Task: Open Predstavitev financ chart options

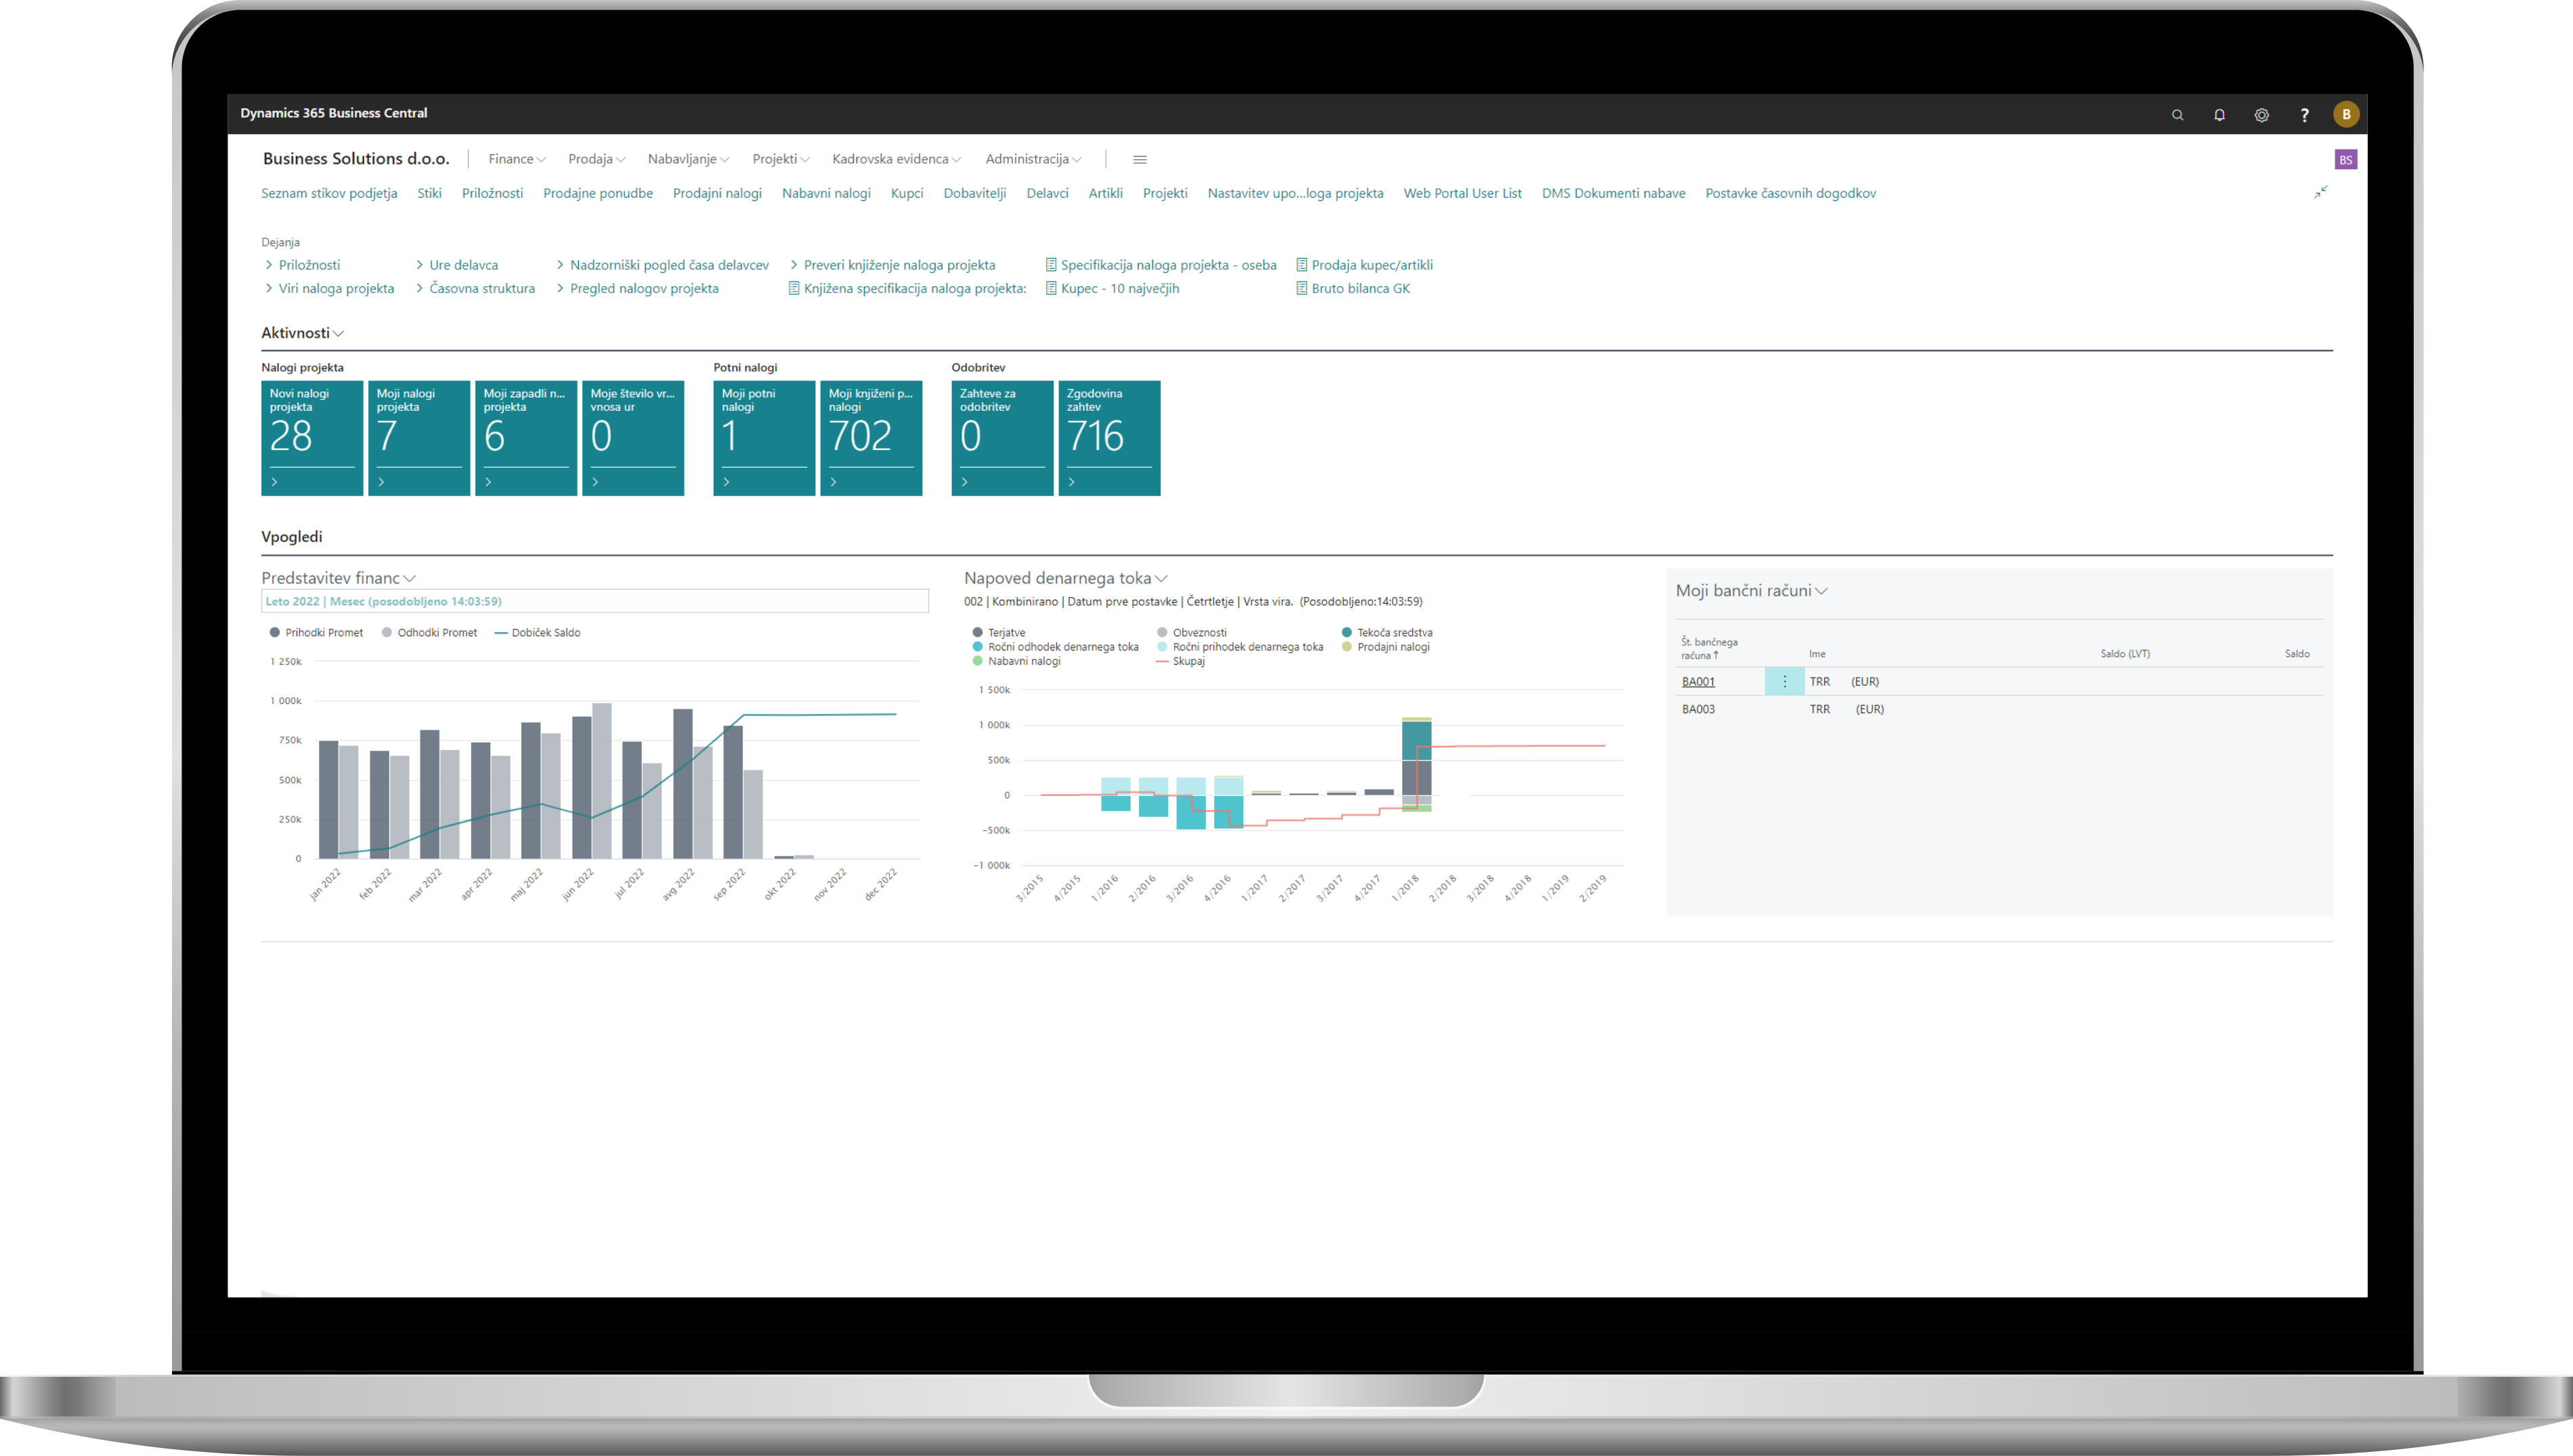Action: coord(338,578)
